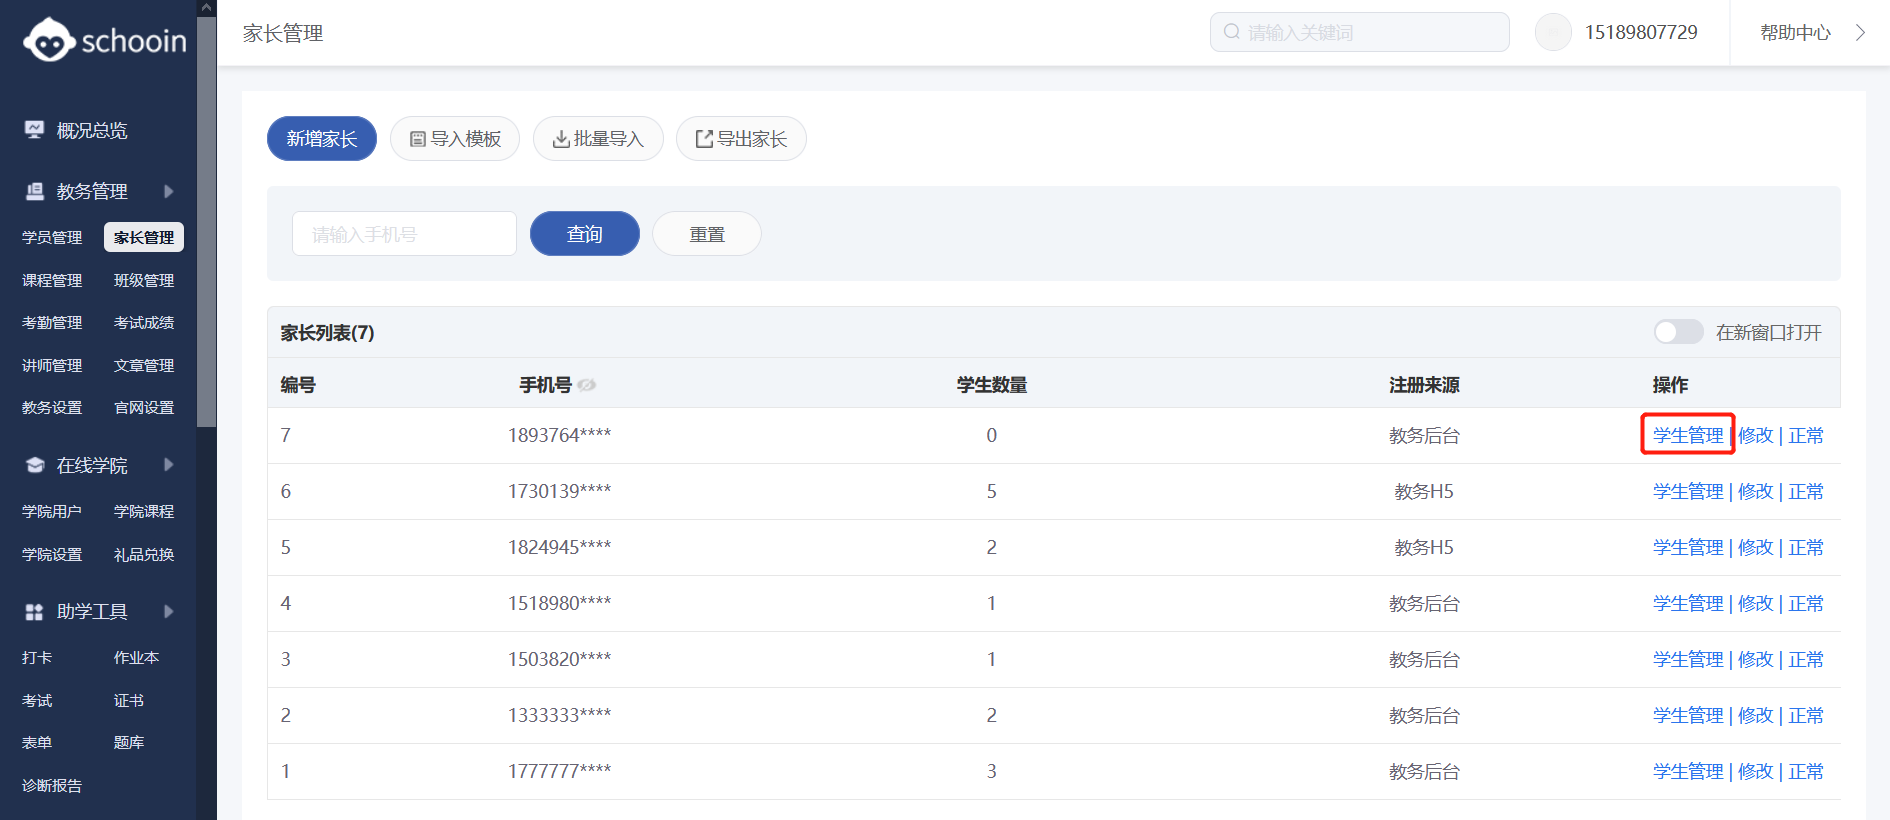1890x820 pixels.
Task: Open 课程管理 menu item
Action: pos(52,281)
